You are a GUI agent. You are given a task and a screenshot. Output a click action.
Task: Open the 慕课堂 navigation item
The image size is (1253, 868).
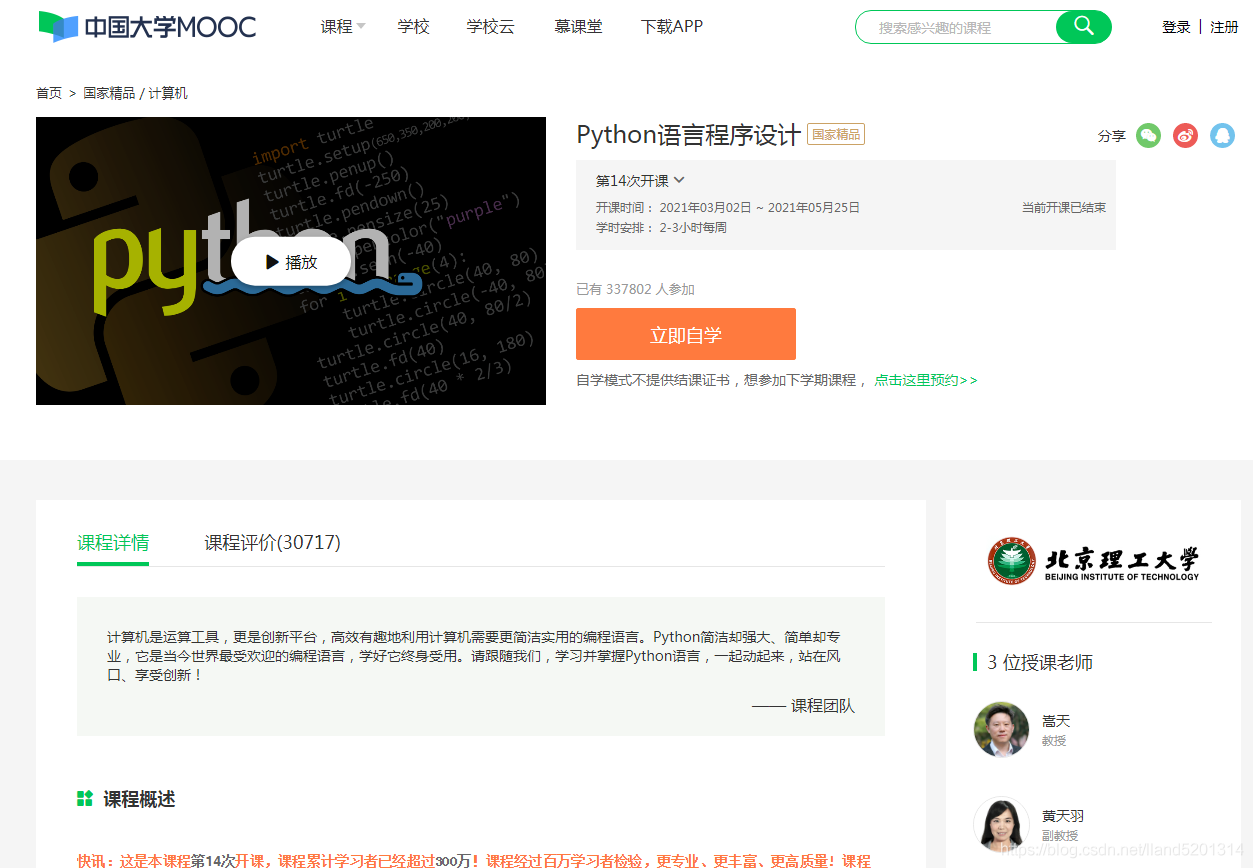tap(578, 27)
